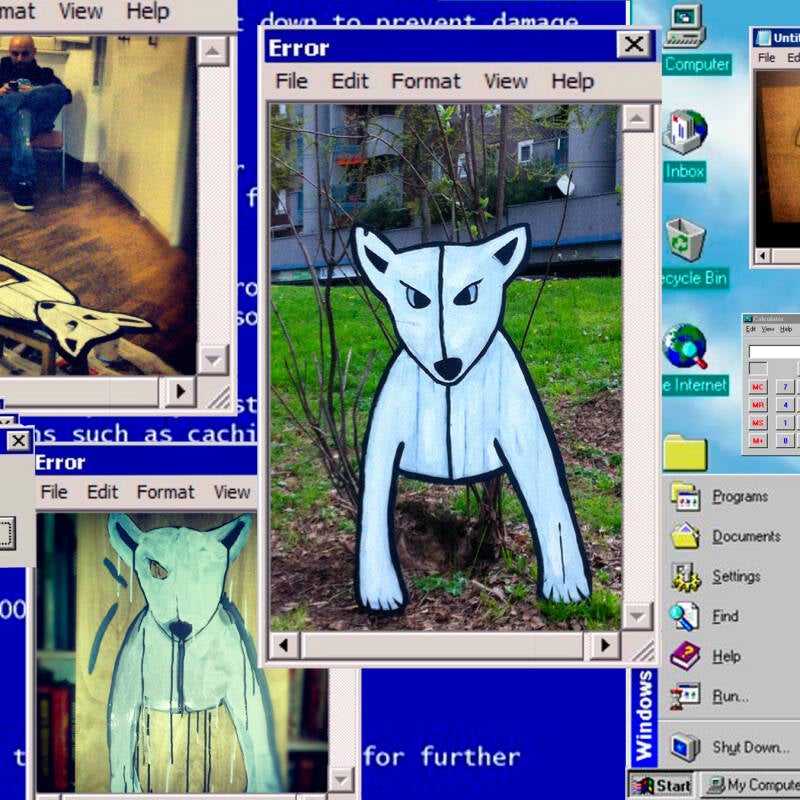Open the File menu in center Error window

pos(291,81)
